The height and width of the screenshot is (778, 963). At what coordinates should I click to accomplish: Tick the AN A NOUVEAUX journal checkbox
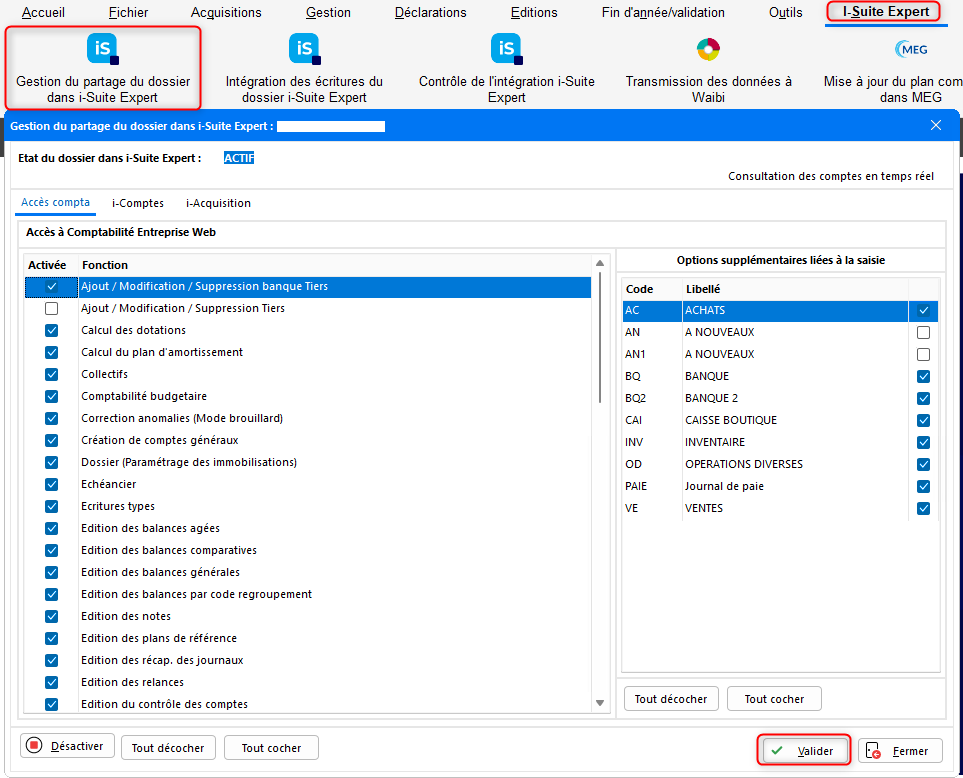(x=923, y=333)
